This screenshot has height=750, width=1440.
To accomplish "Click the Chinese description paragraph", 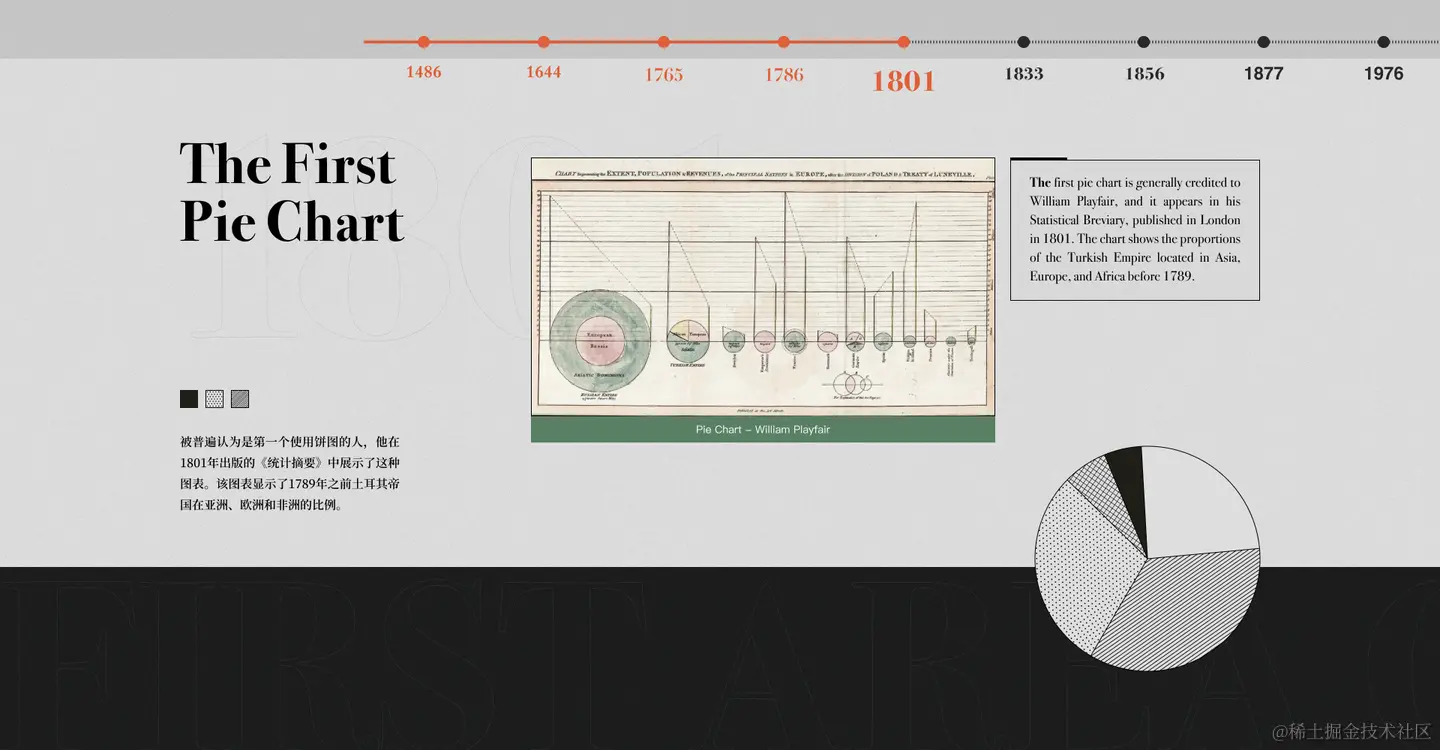I will click(x=290, y=473).
